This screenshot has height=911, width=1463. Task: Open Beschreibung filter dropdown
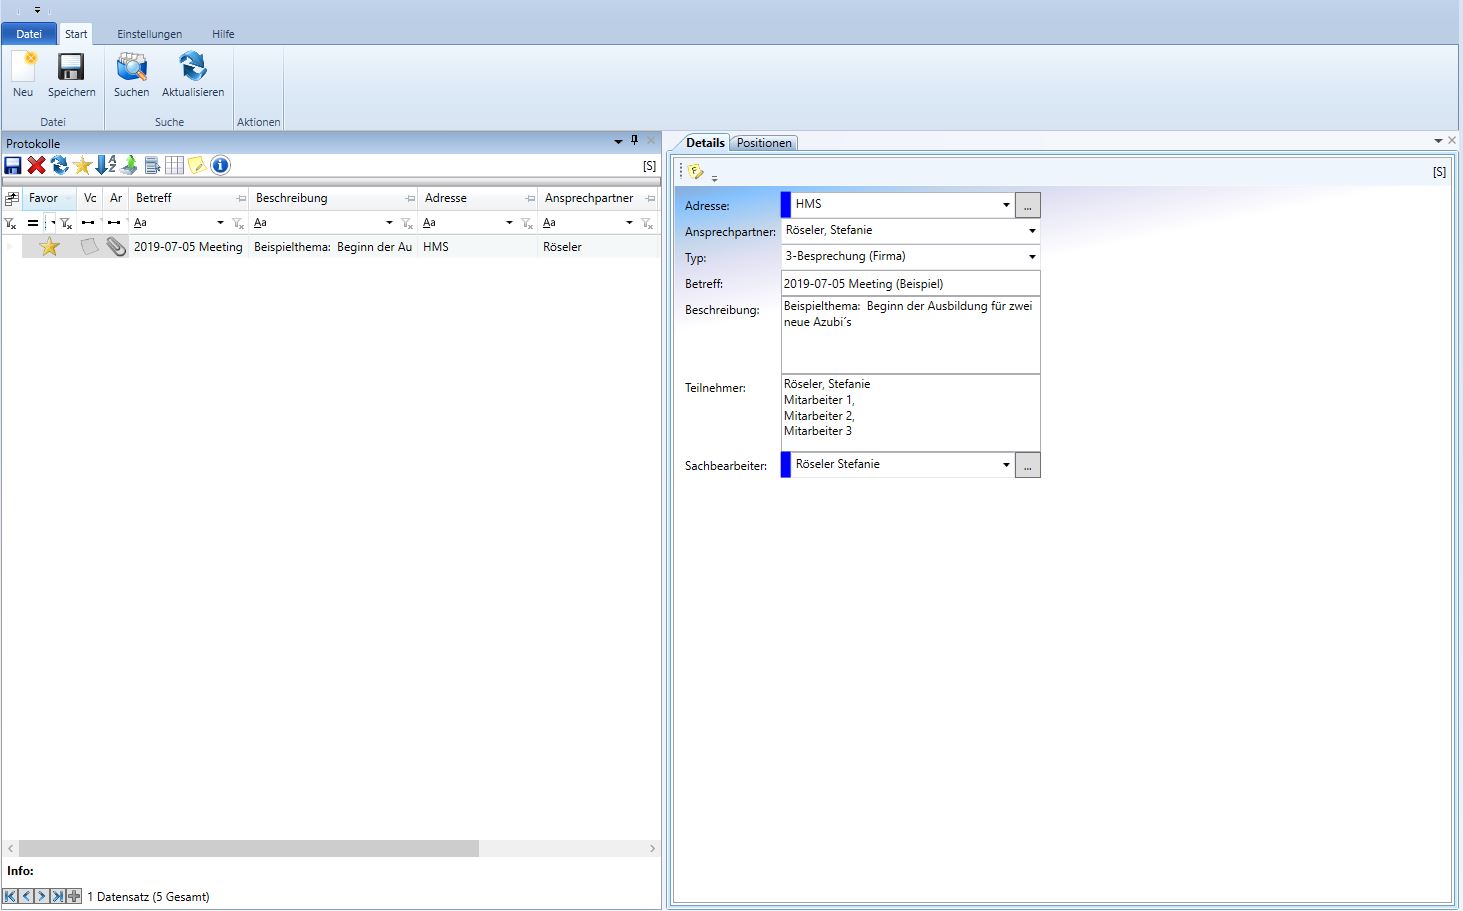tap(389, 223)
